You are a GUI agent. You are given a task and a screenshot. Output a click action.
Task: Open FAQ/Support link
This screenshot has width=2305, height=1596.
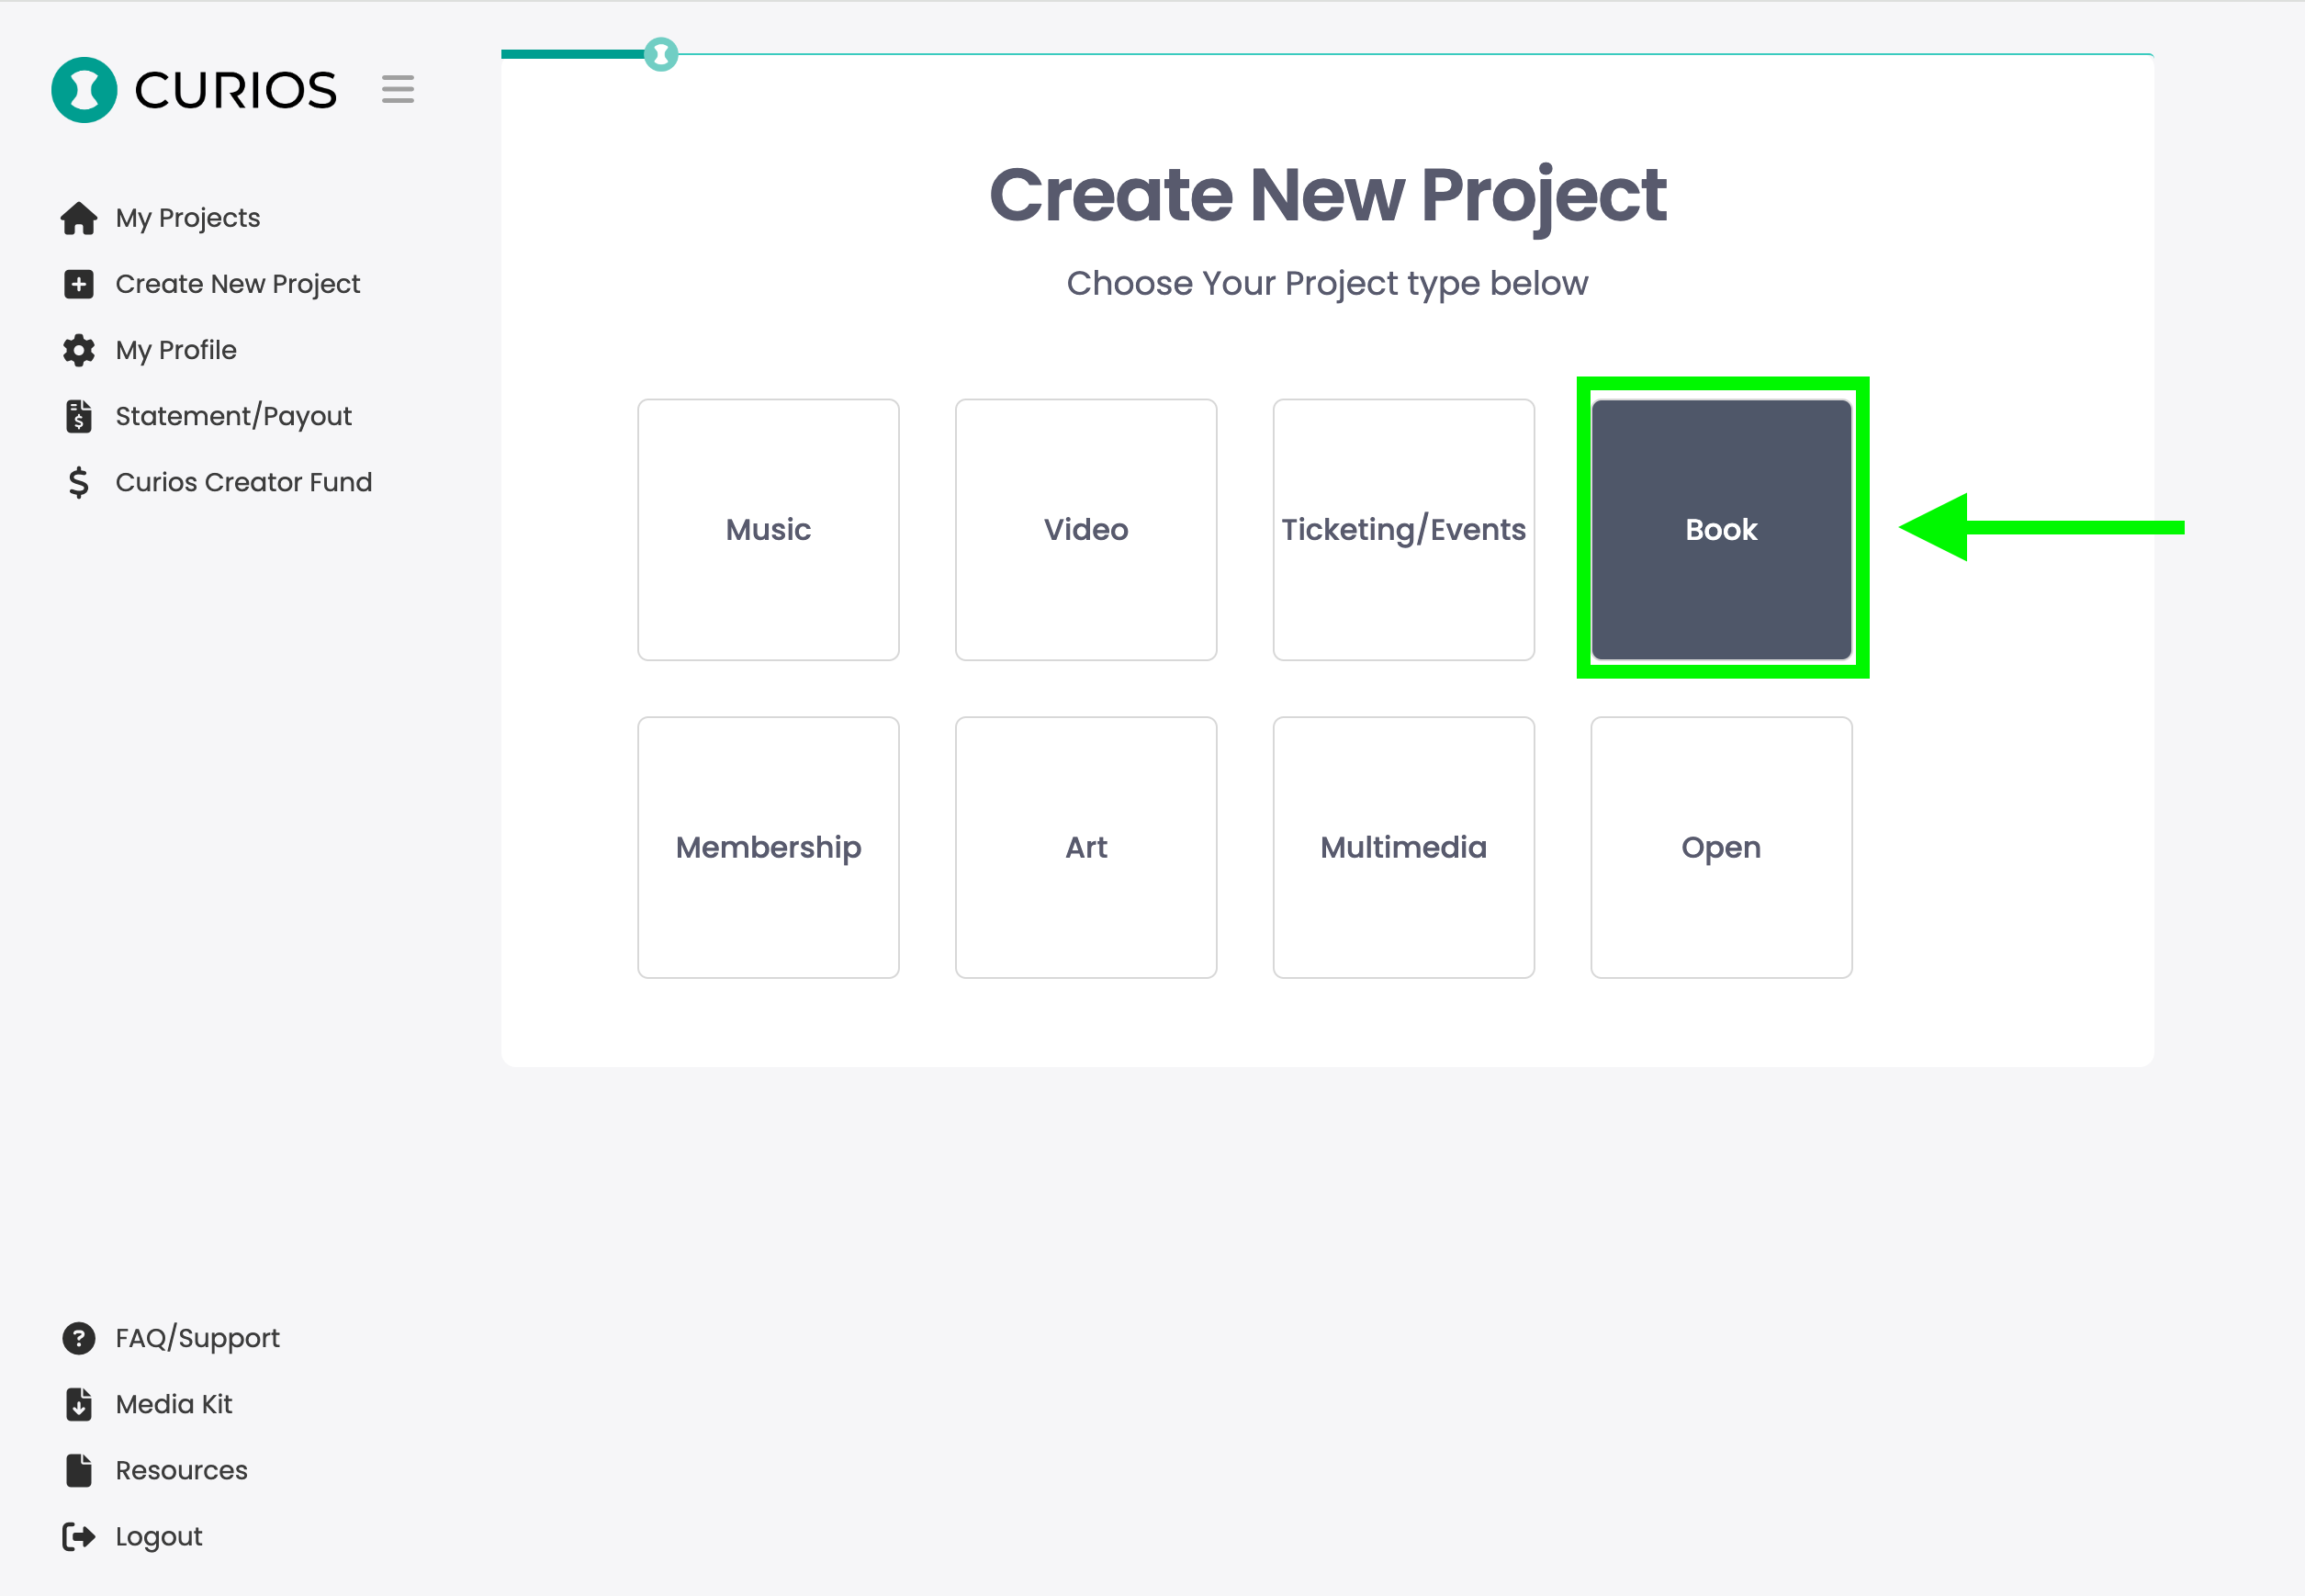tap(198, 1338)
